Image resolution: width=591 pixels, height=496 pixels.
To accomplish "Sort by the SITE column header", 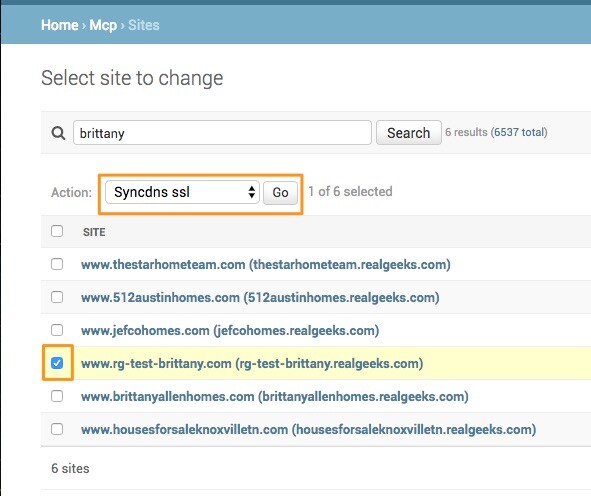I will point(94,232).
